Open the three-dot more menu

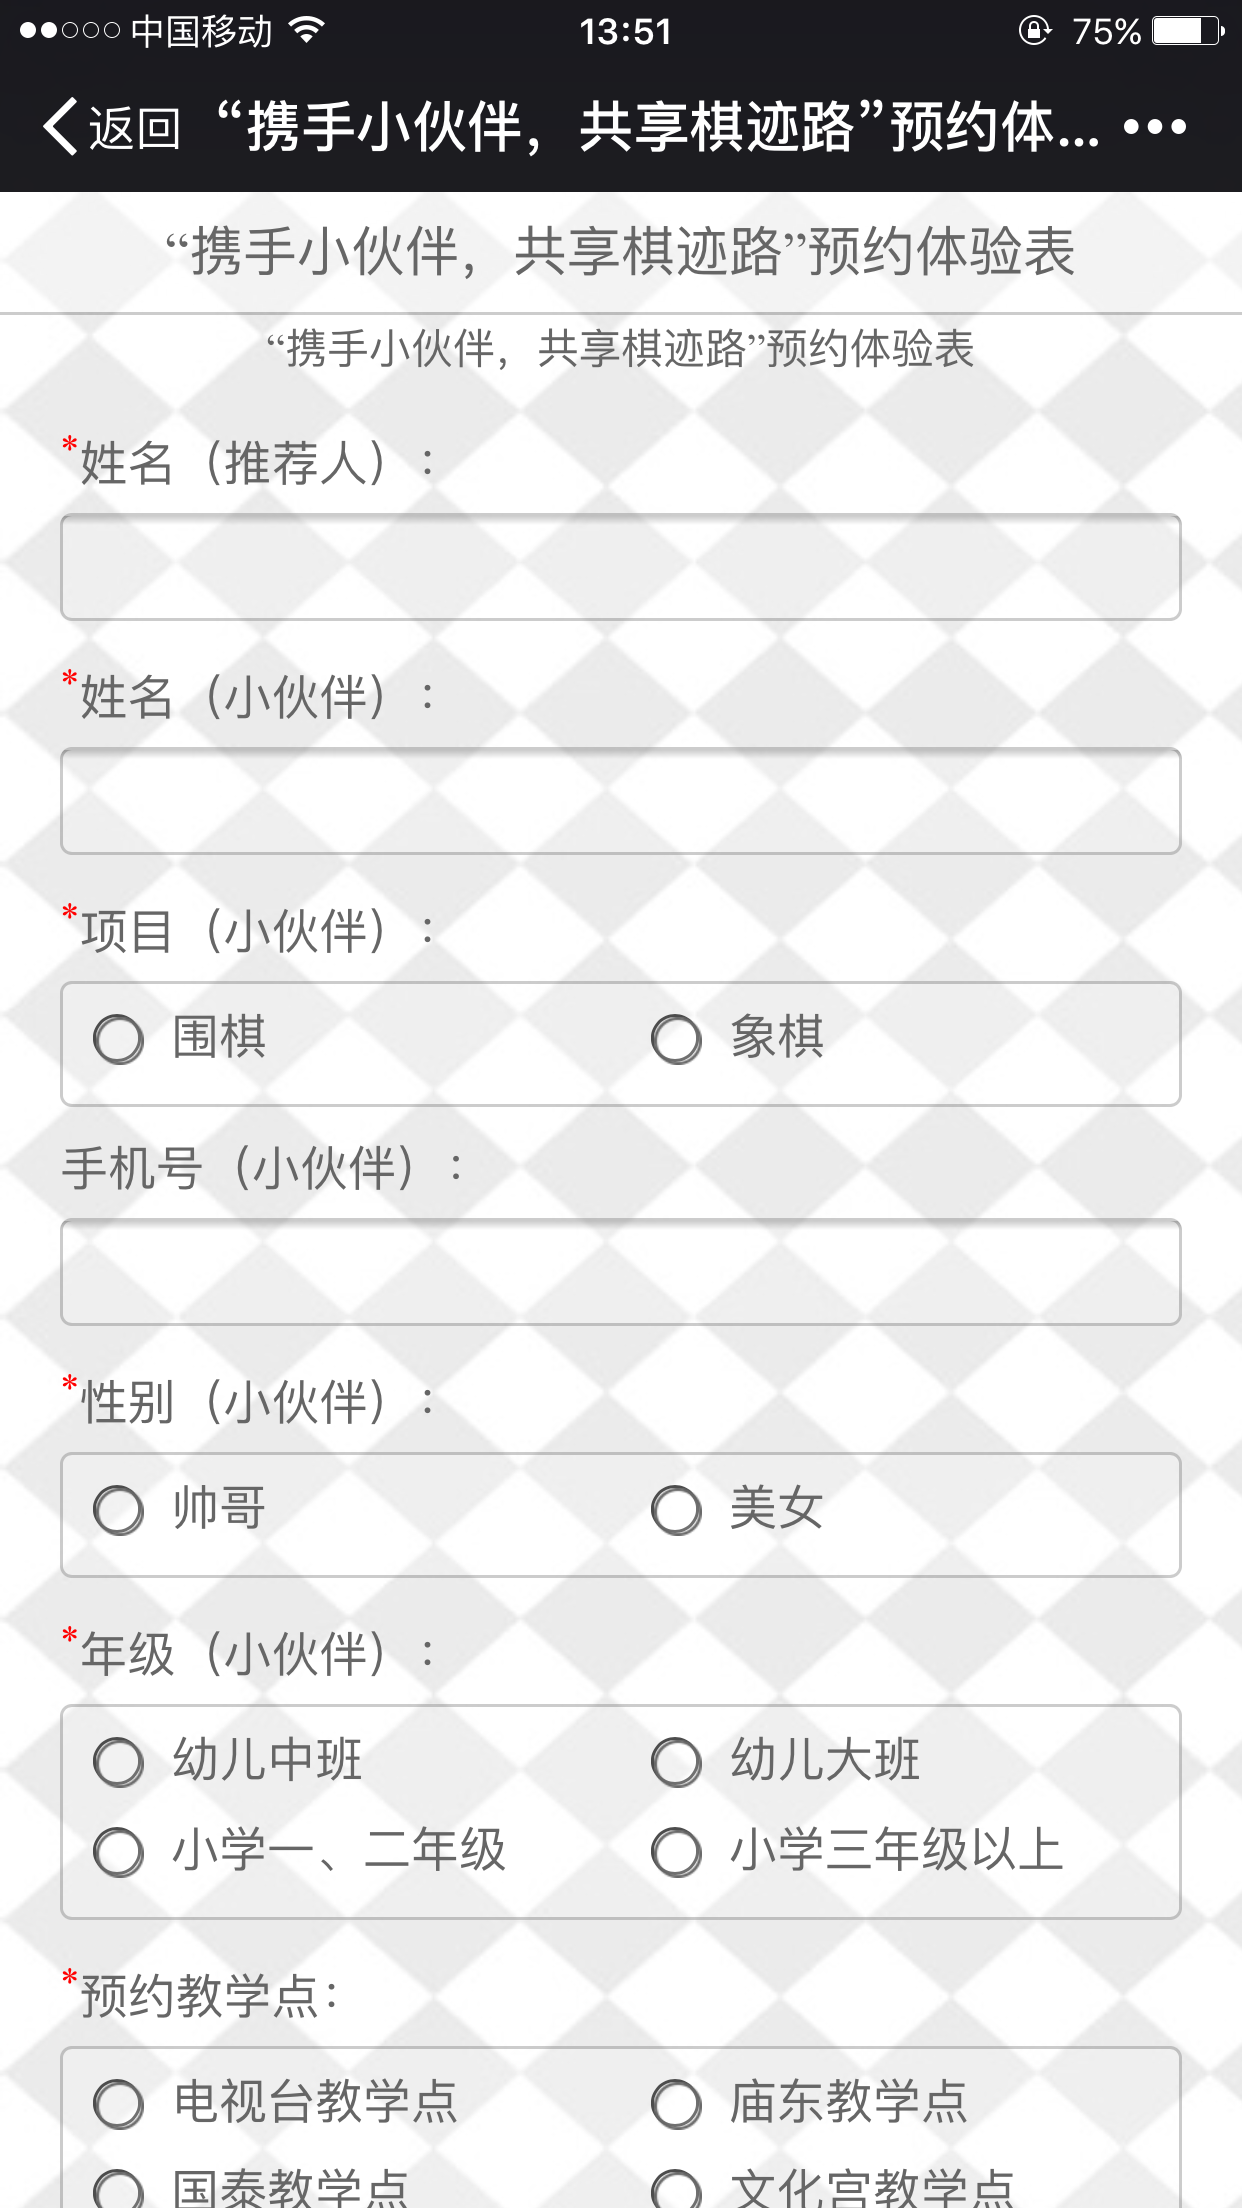tap(1154, 127)
